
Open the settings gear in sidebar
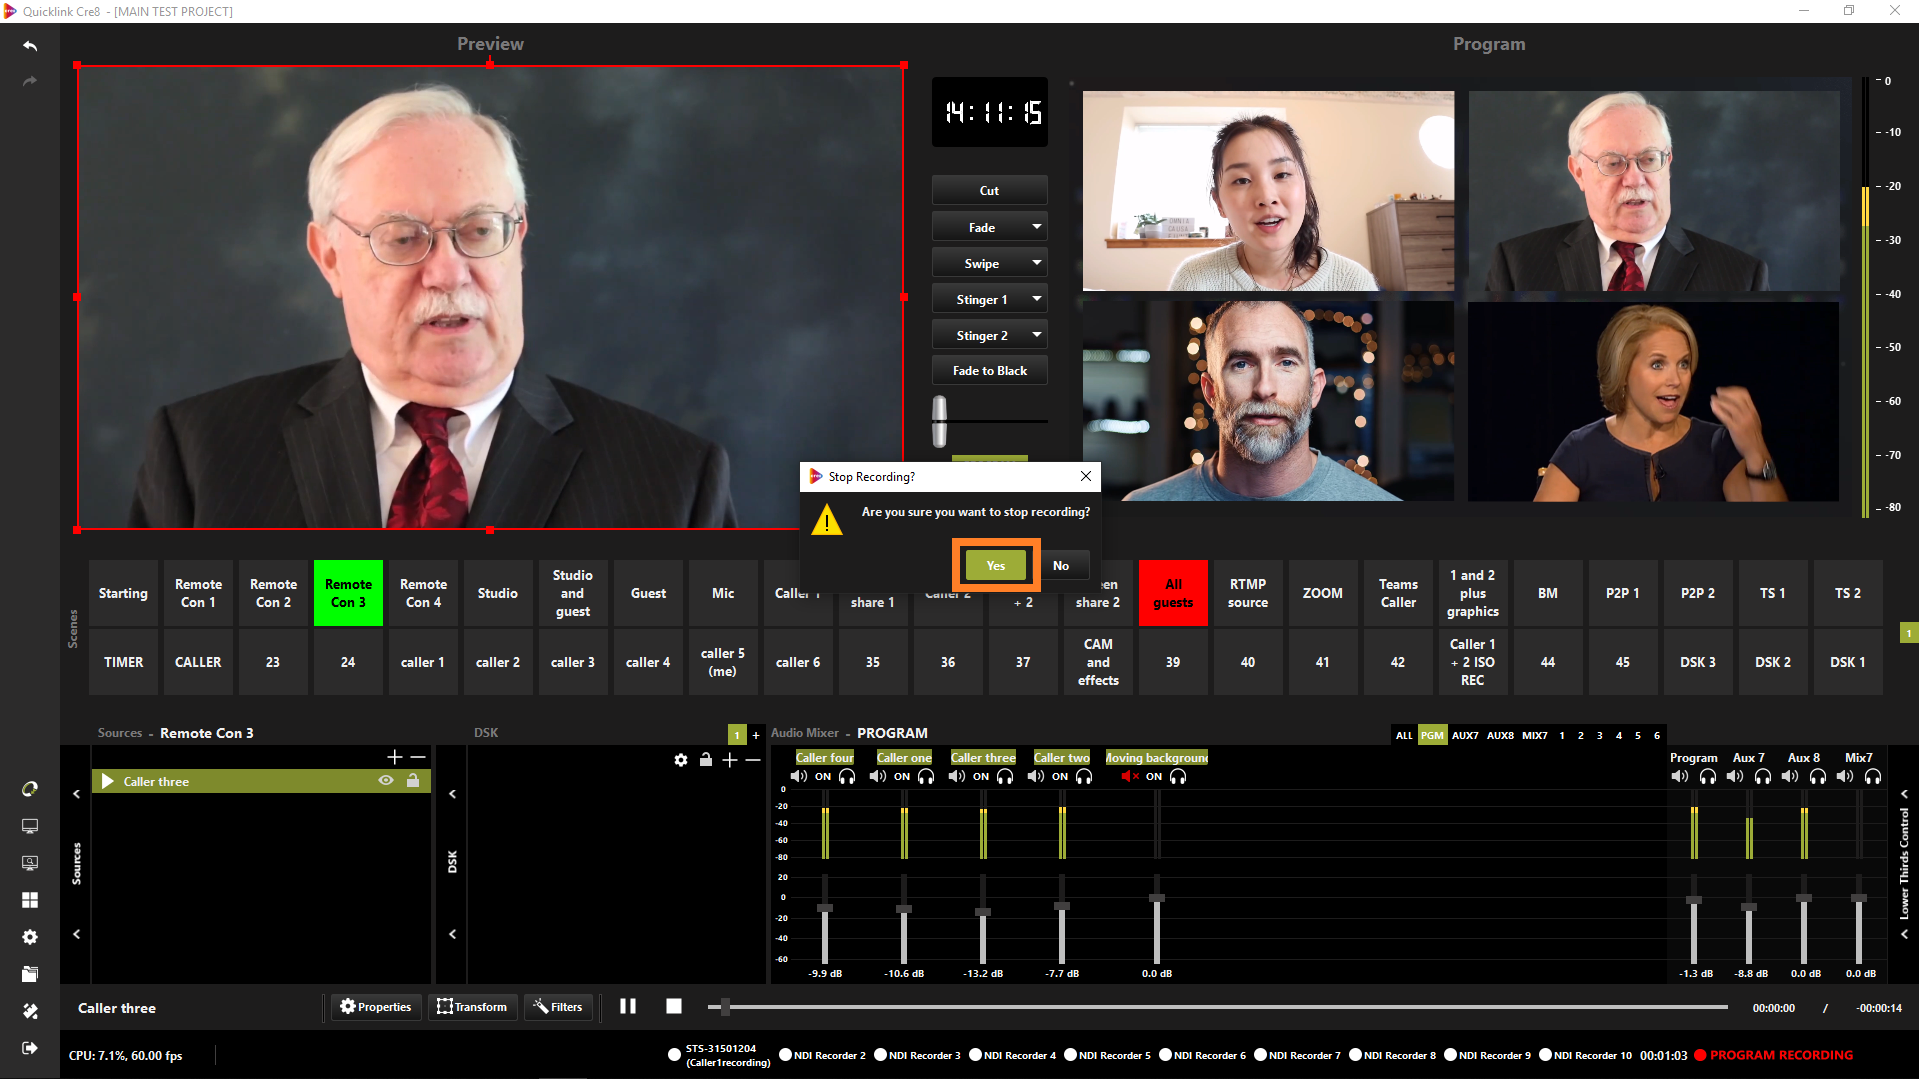coord(30,937)
